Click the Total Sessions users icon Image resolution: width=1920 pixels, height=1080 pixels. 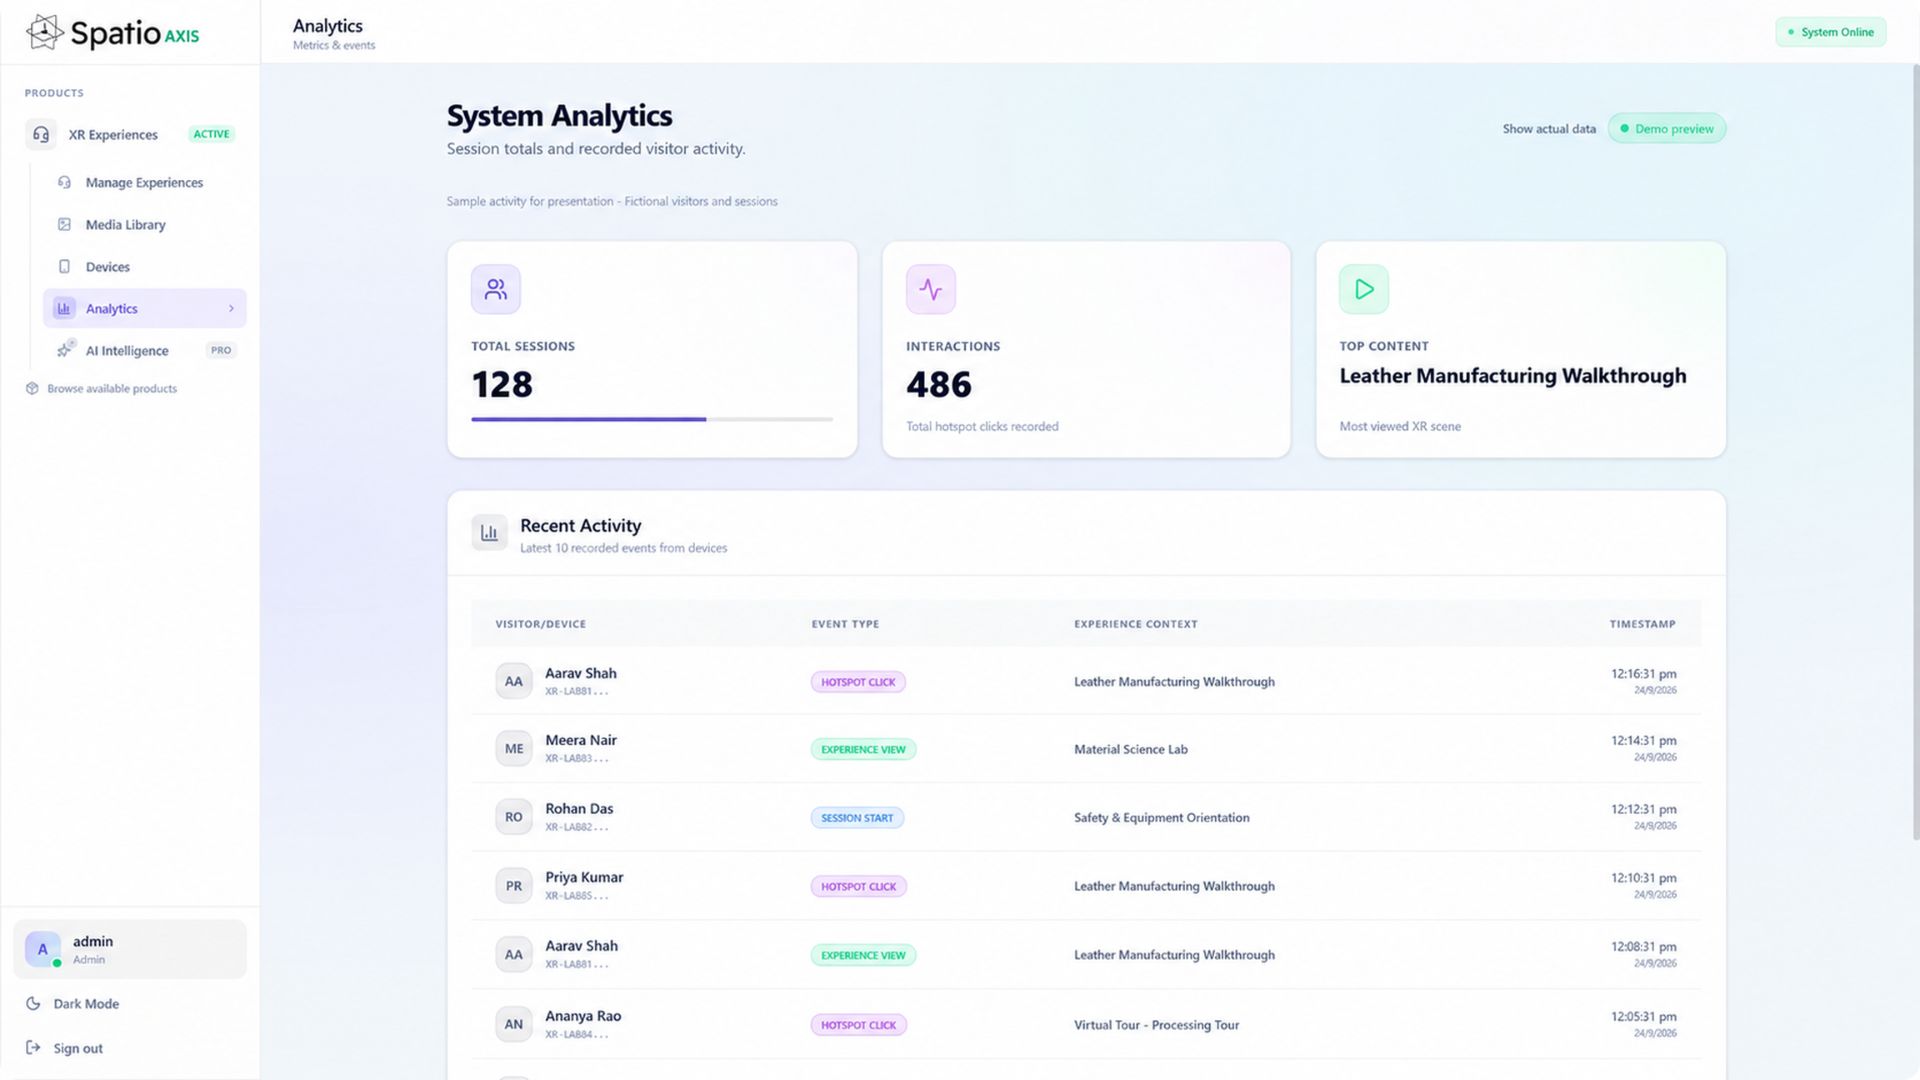496,289
